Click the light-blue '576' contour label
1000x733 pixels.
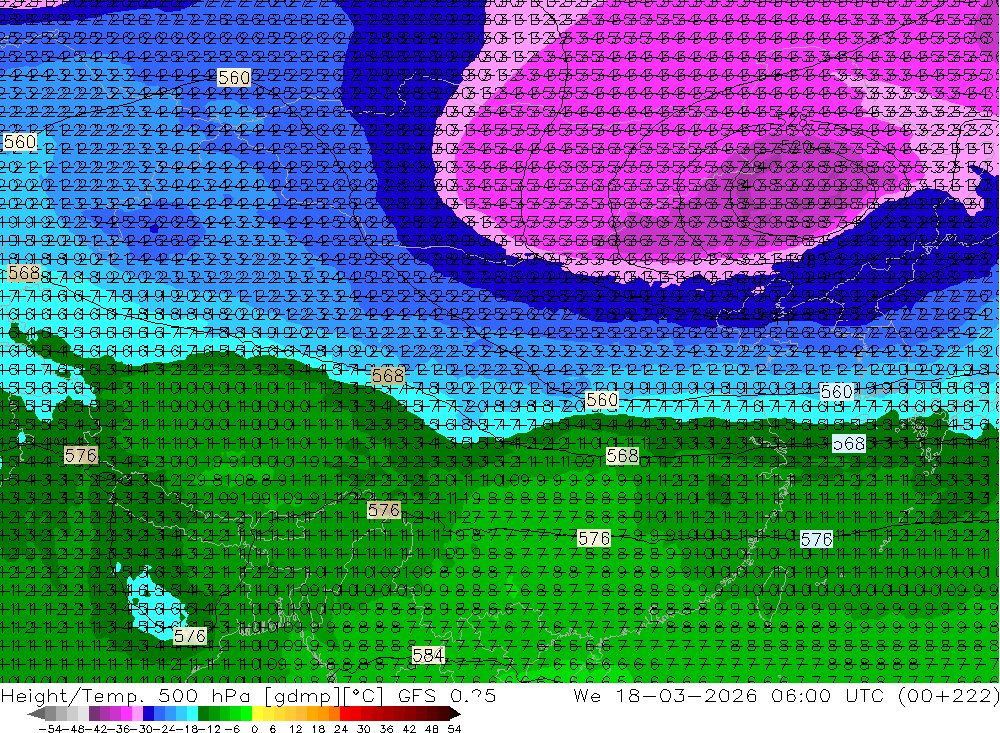point(816,539)
